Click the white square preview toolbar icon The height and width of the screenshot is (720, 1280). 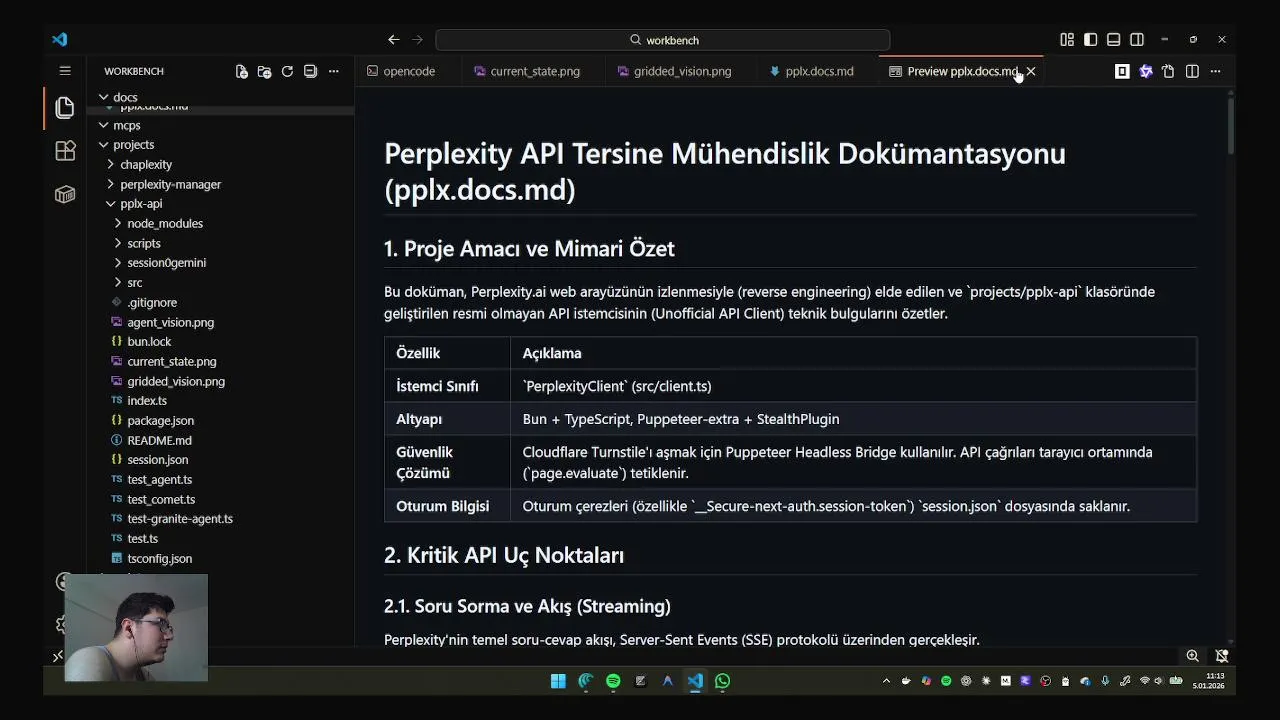(x=1122, y=71)
